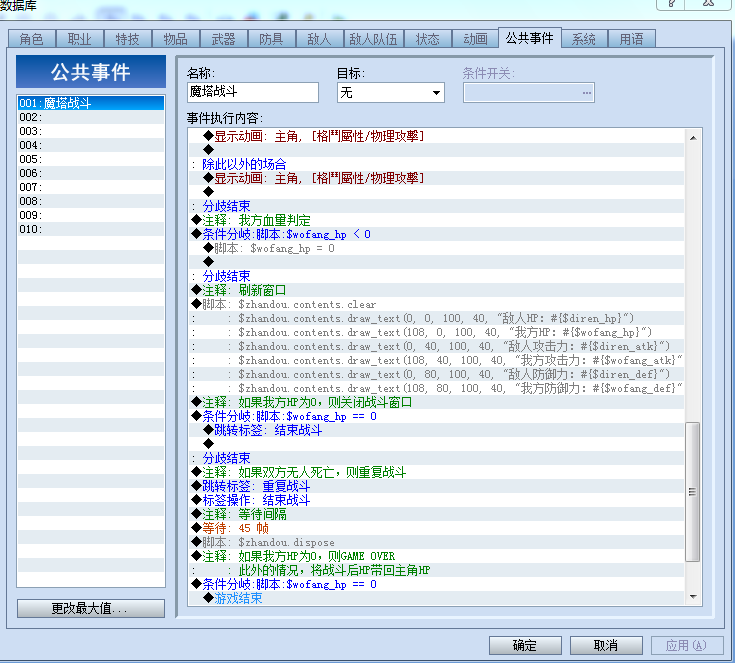Select the draw_text 敌人攻击力 script line
The width and height of the screenshot is (735, 663).
pos(436,347)
